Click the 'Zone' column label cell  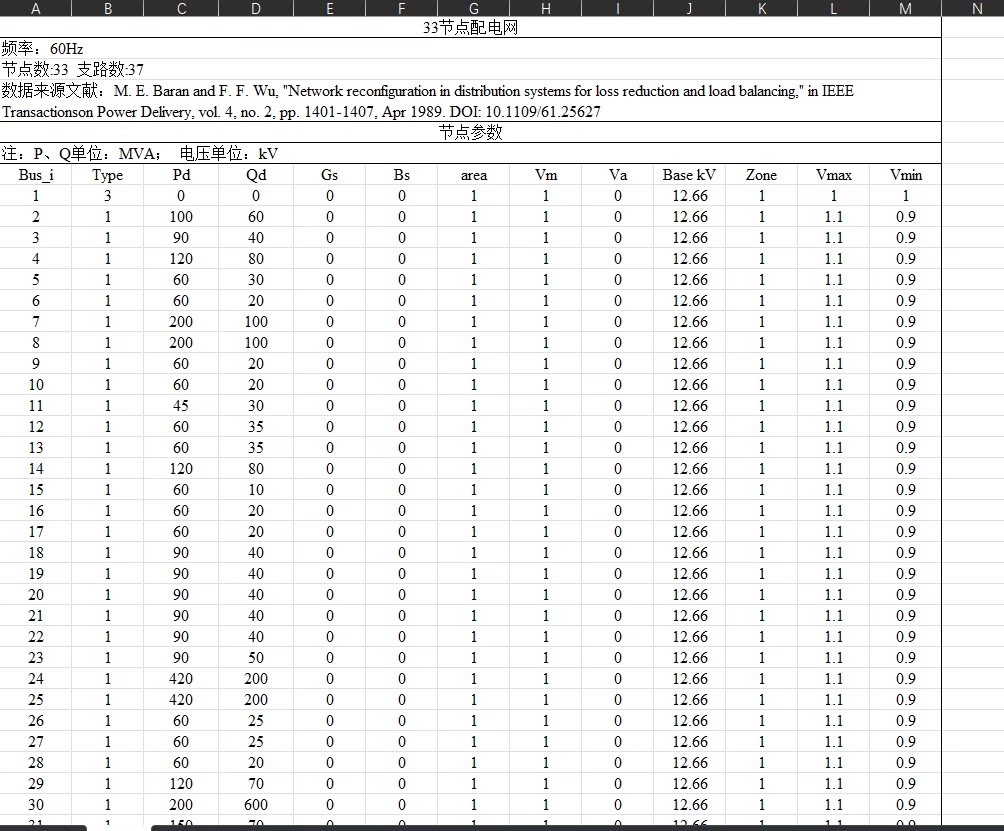[x=762, y=175]
